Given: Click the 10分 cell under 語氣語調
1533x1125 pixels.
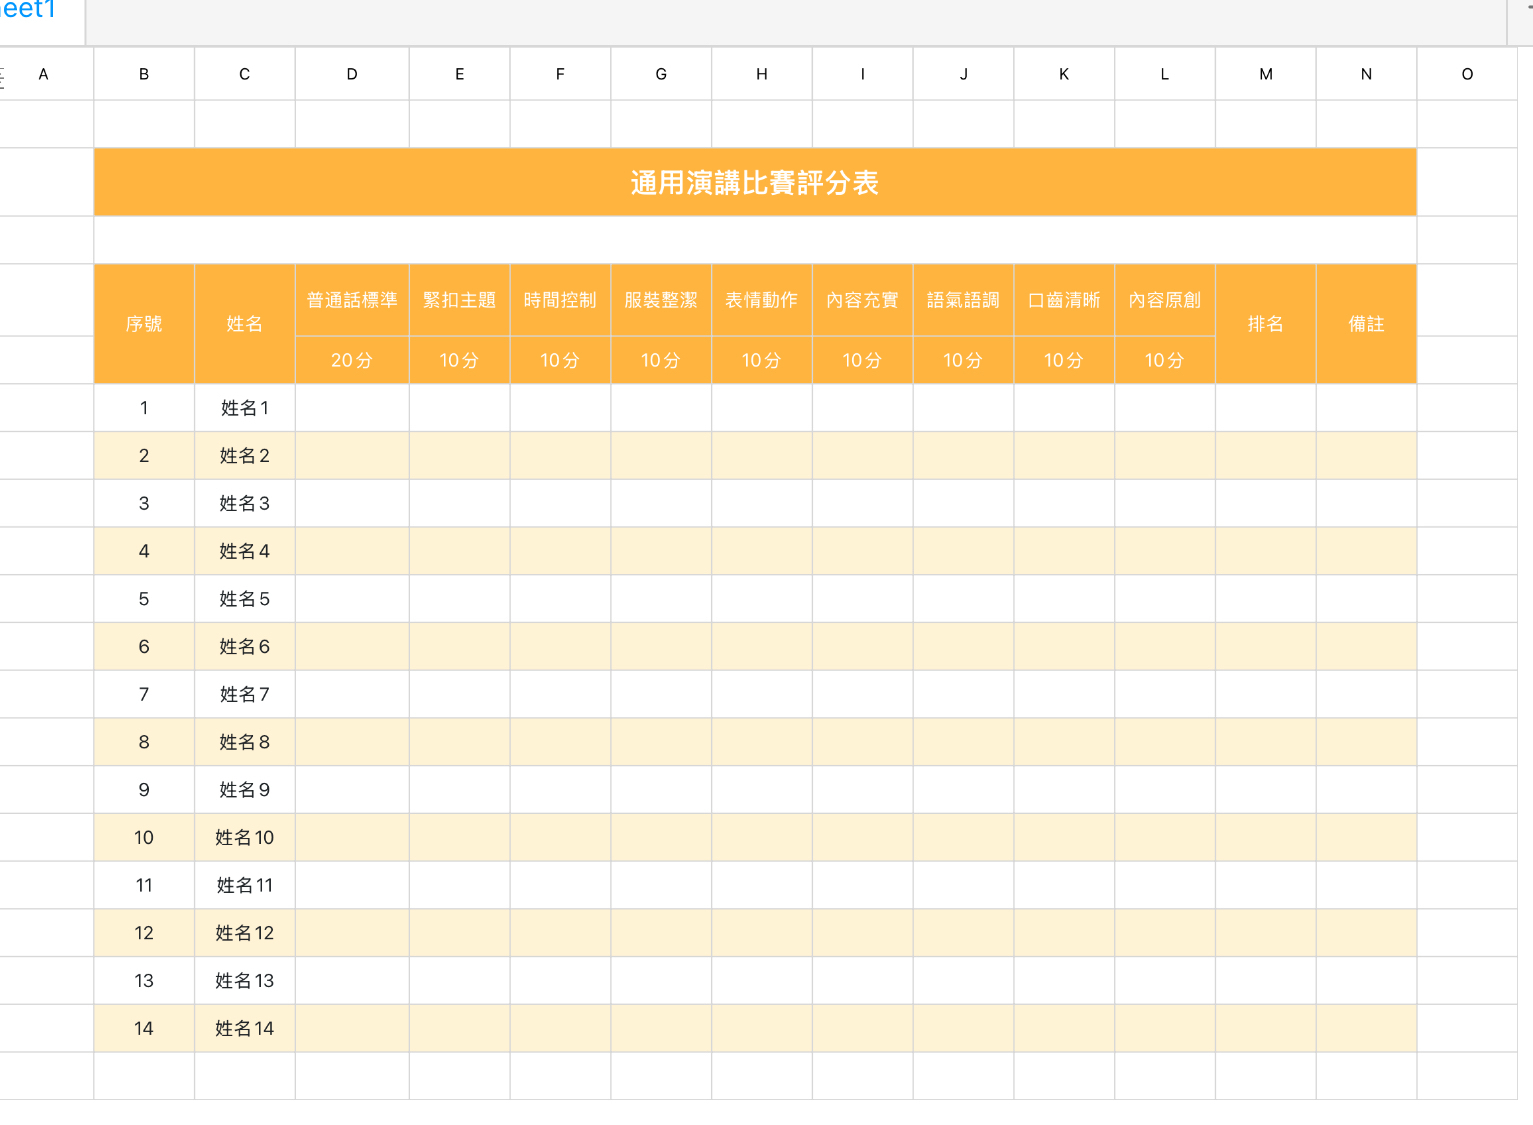Looking at the screenshot, I should point(963,360).
